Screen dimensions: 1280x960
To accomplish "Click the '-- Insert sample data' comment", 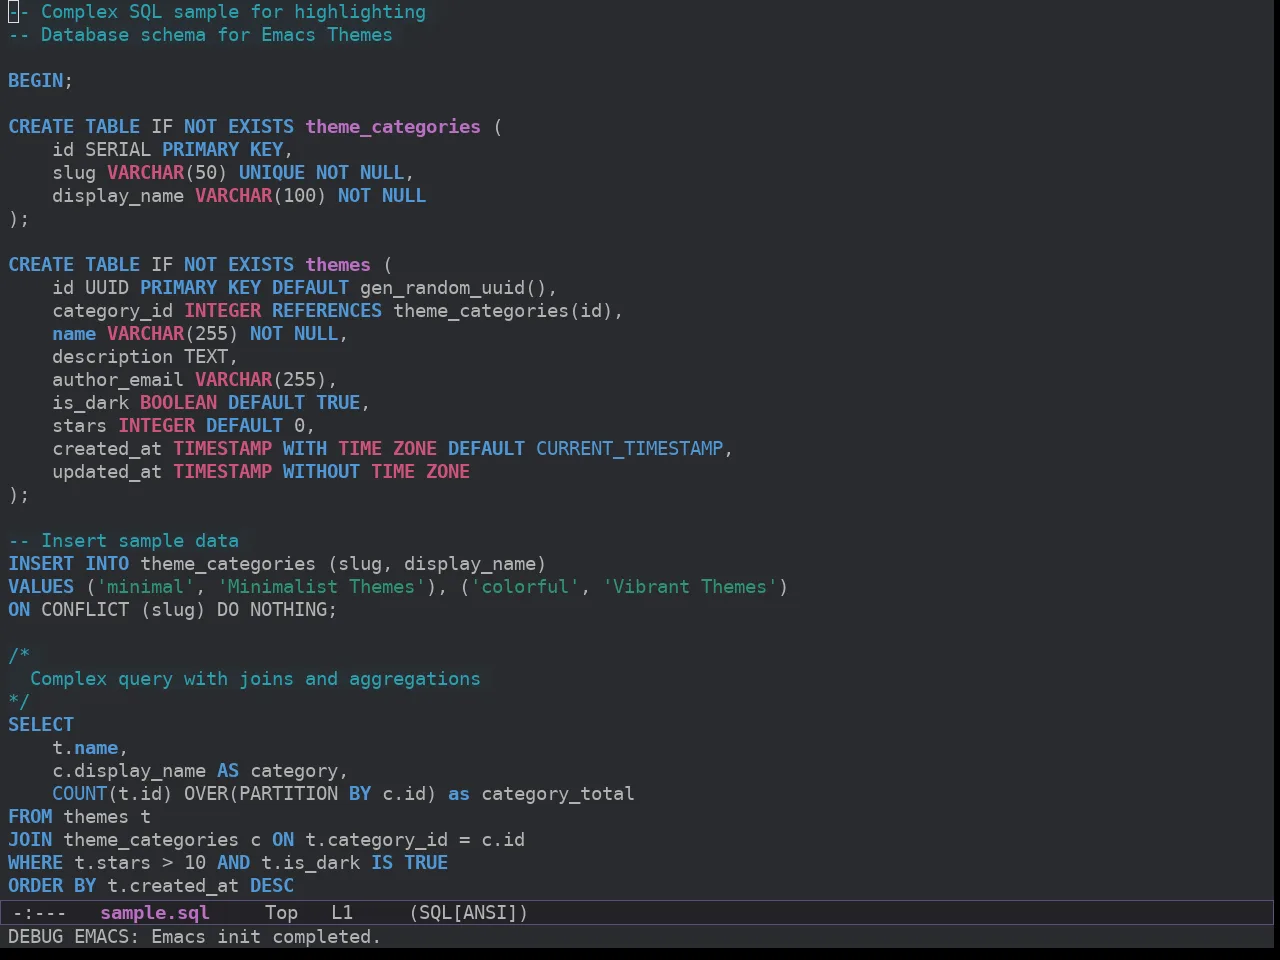I will coord(124,541).
